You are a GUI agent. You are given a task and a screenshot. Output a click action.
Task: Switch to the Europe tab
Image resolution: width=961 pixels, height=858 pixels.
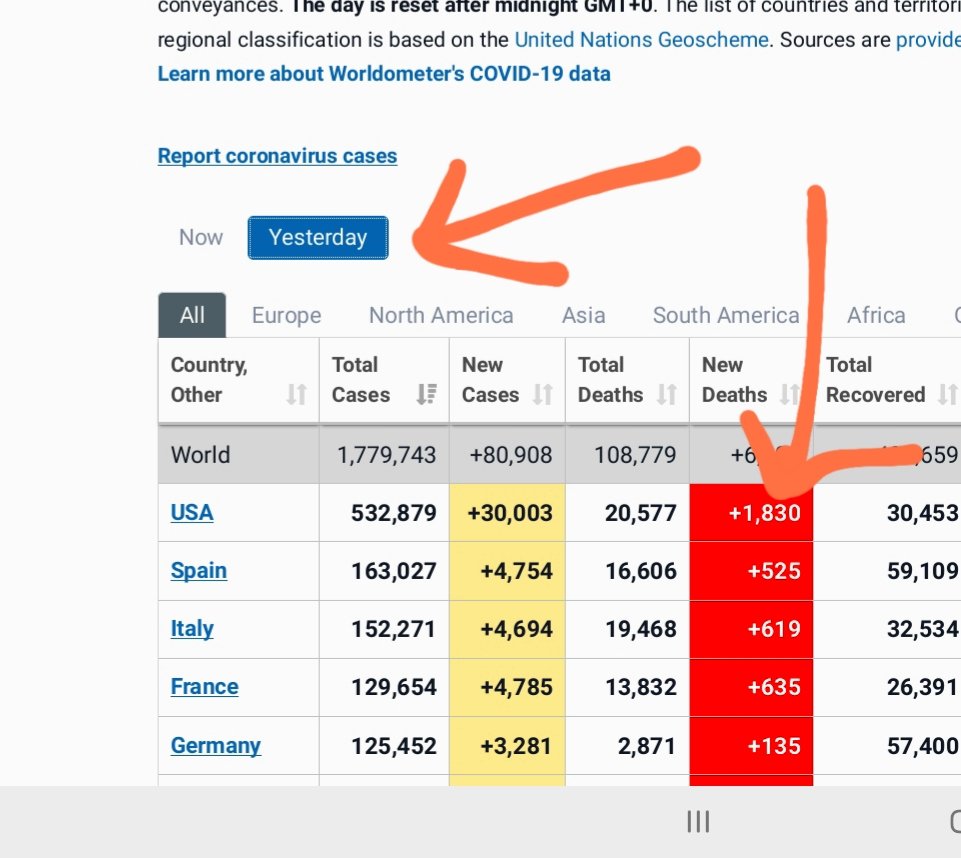point(287,316)
